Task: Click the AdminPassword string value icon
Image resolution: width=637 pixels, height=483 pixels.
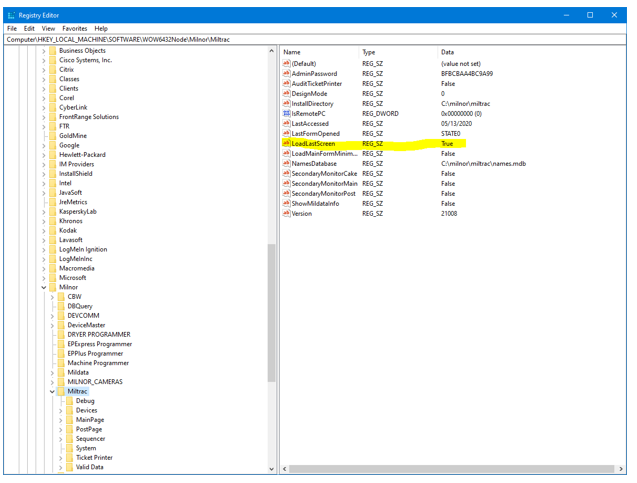Action: click(286, 74)
